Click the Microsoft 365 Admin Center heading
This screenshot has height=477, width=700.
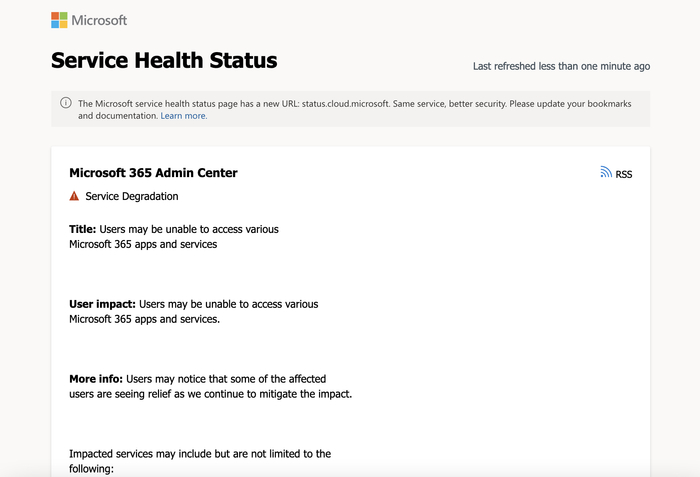153,173
